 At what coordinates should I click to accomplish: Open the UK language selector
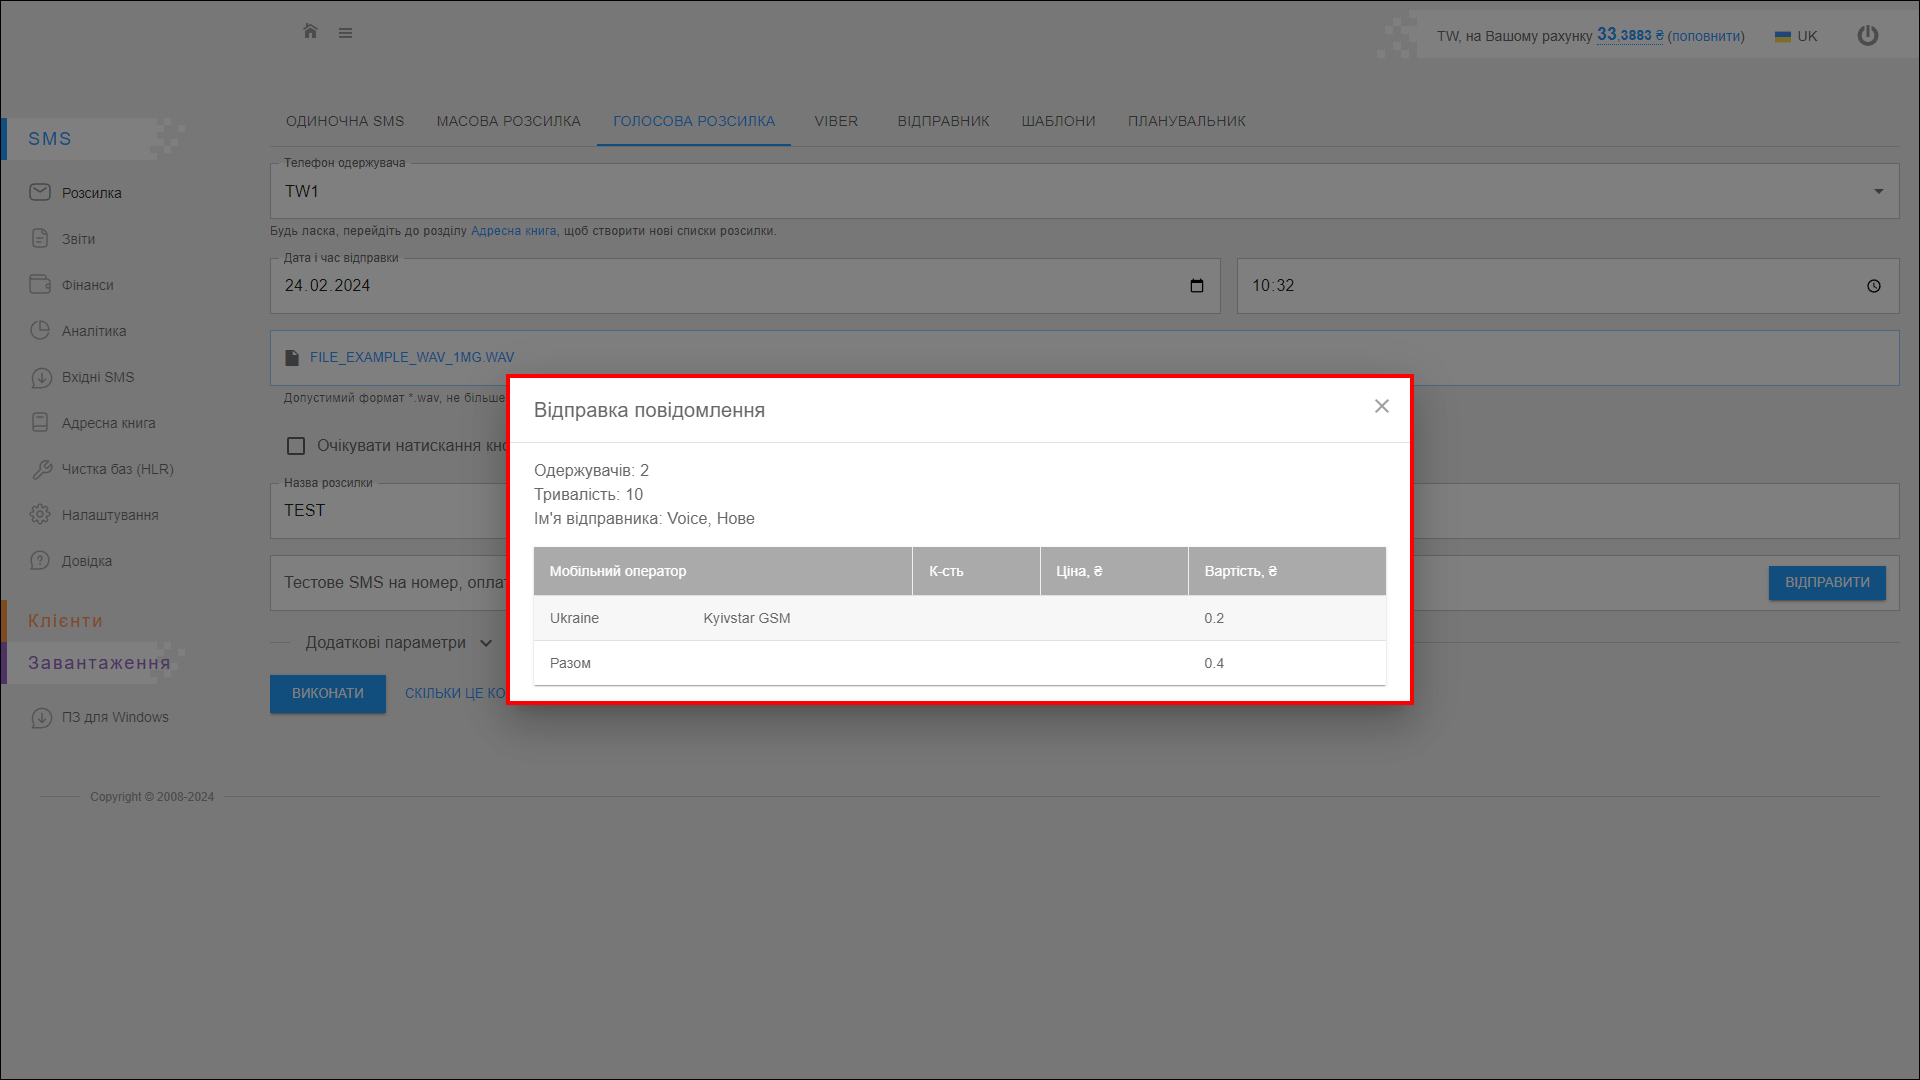1796,36
